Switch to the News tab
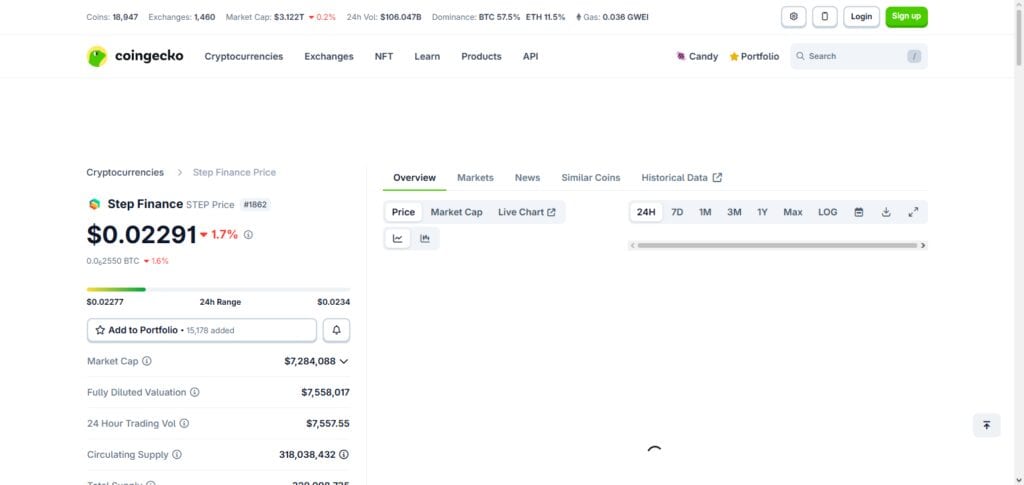Screen dimensions: 1024x485 [x=527, y=178]
